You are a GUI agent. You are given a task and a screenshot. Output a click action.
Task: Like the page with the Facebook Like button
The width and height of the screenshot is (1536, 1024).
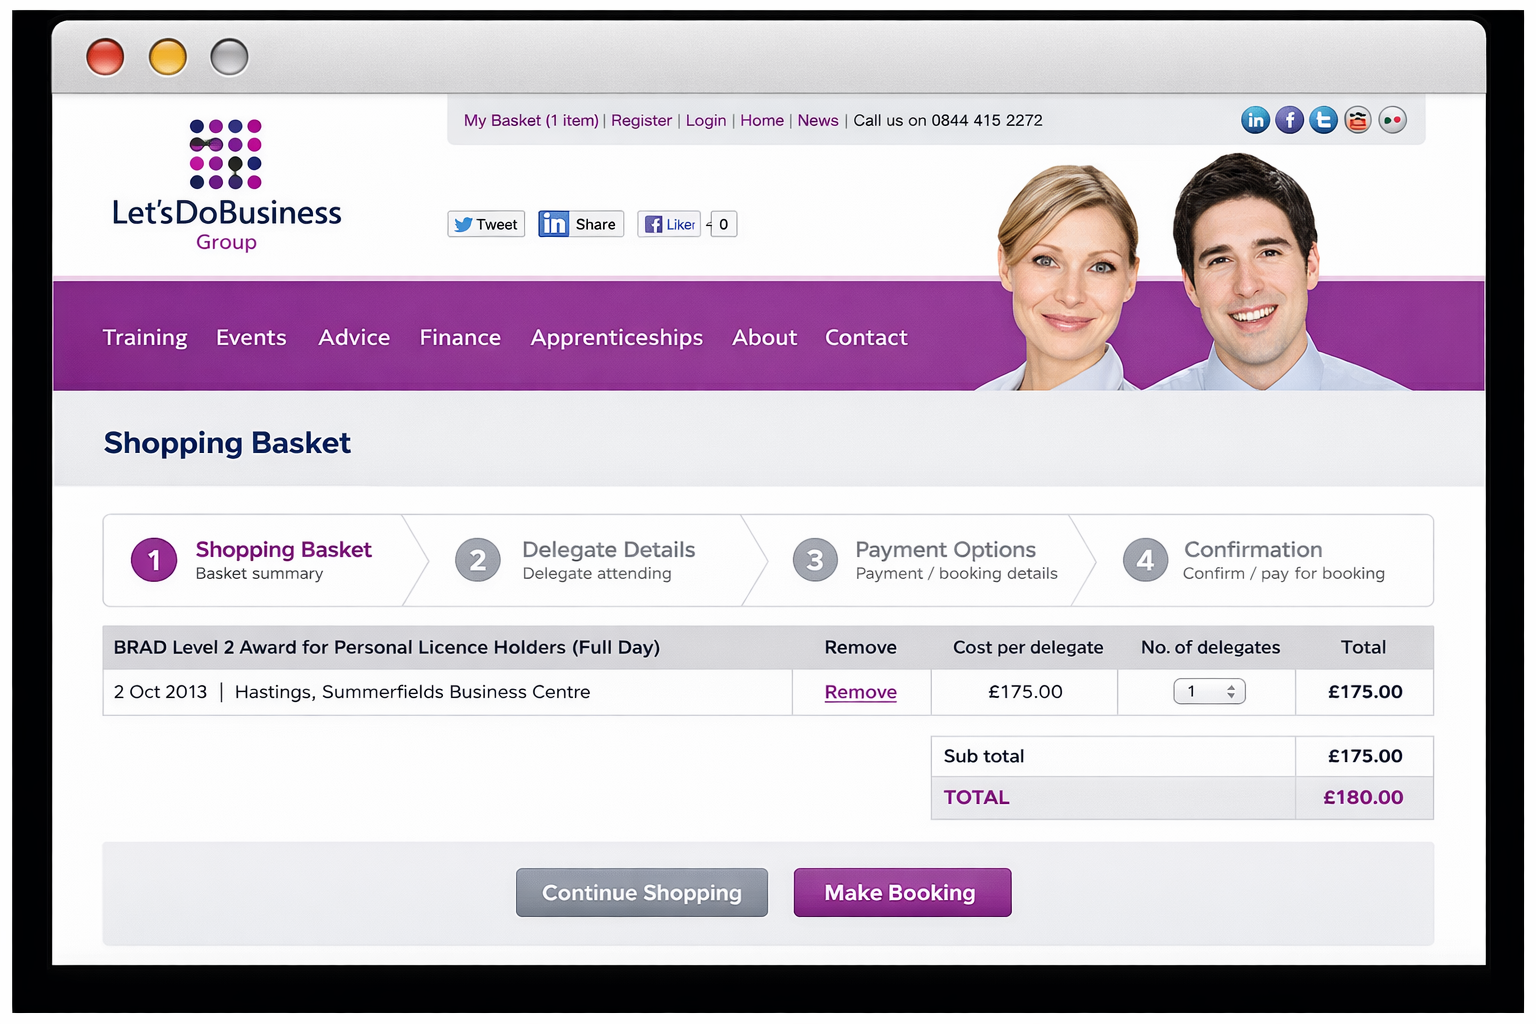[x=668, y=224]
